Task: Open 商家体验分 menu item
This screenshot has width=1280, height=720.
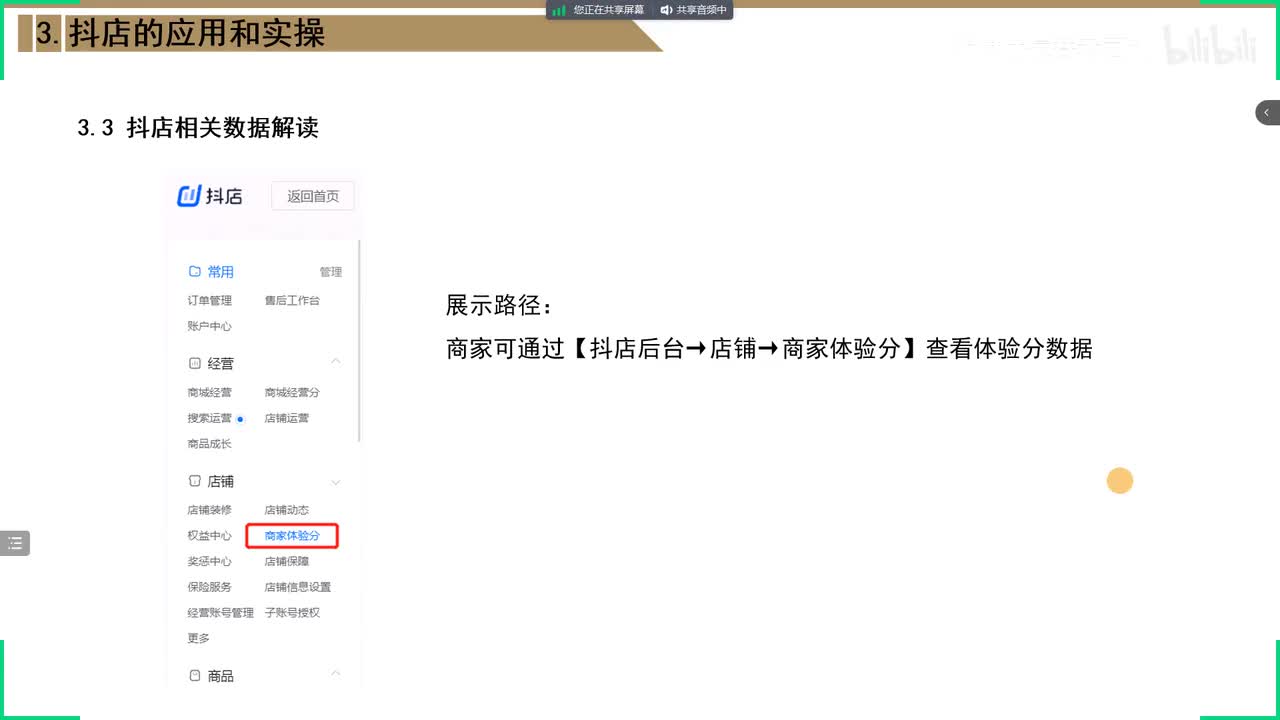Action: [x=292, y=536]
